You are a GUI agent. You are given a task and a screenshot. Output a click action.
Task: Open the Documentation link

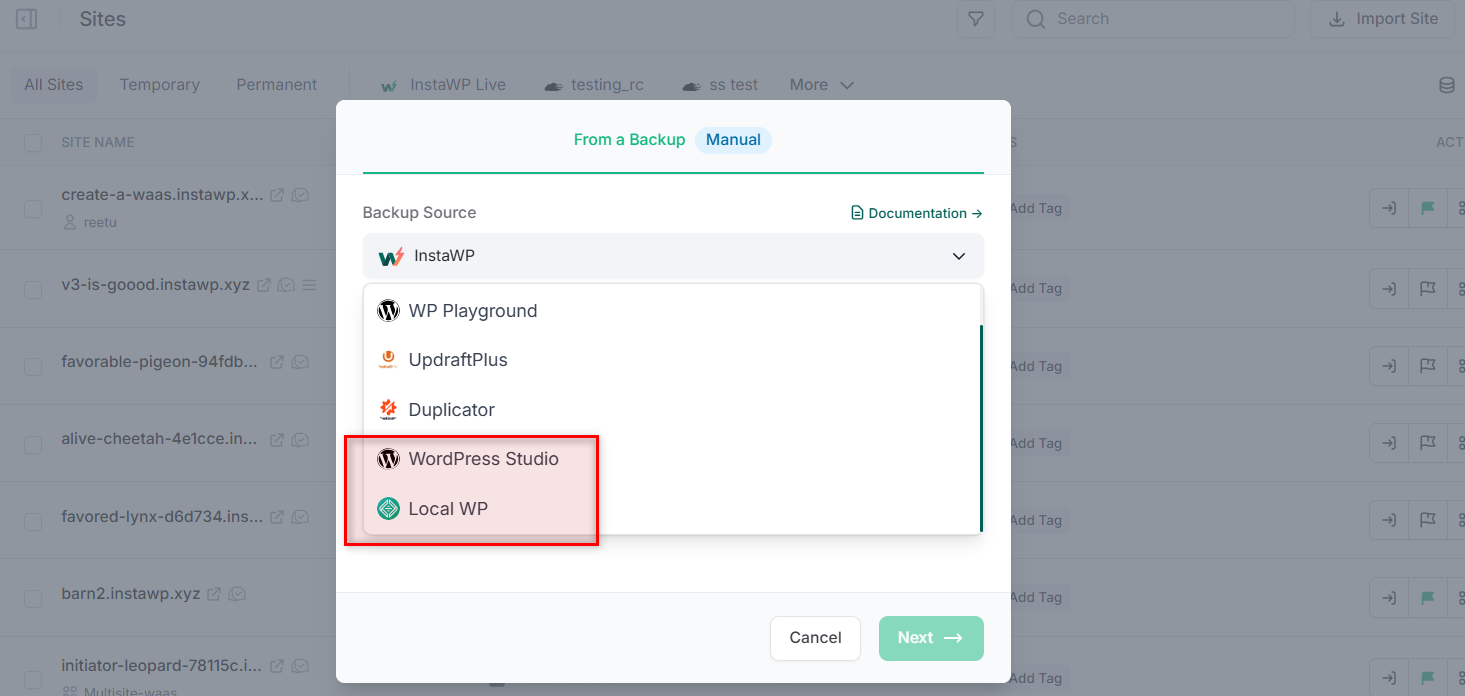coord(917,213)
